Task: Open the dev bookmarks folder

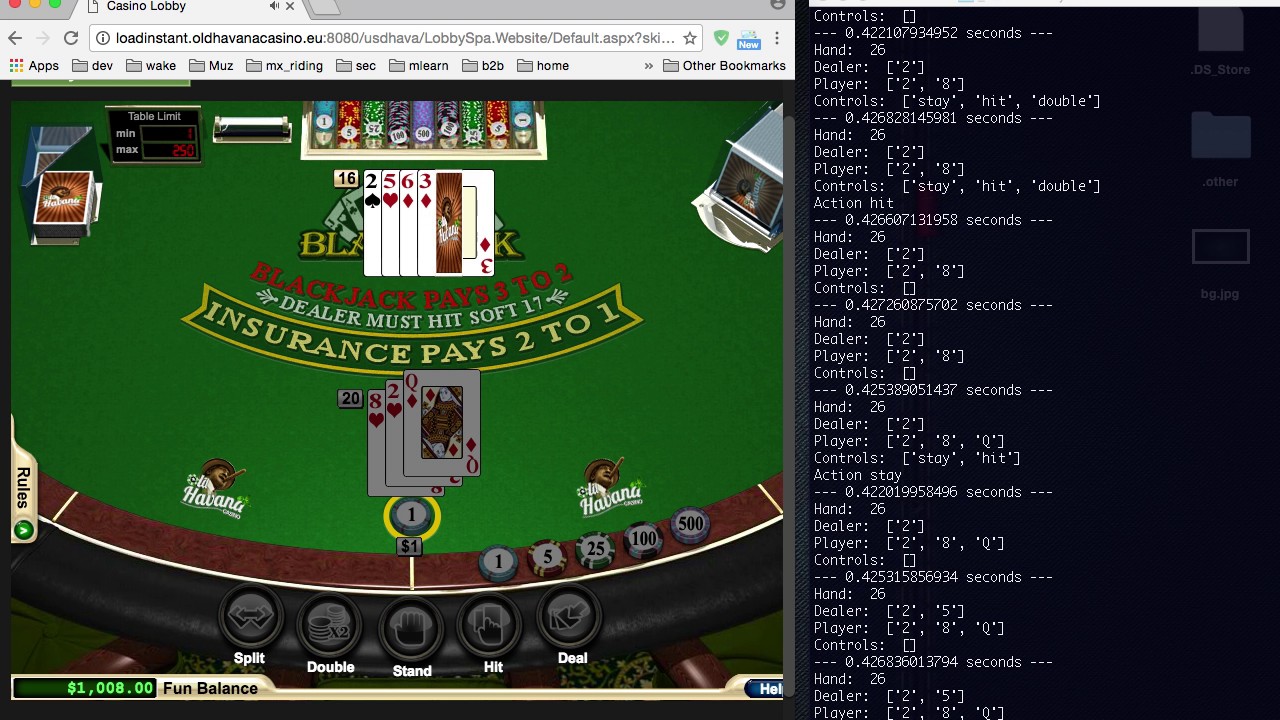Action: (x=91, y=66)
